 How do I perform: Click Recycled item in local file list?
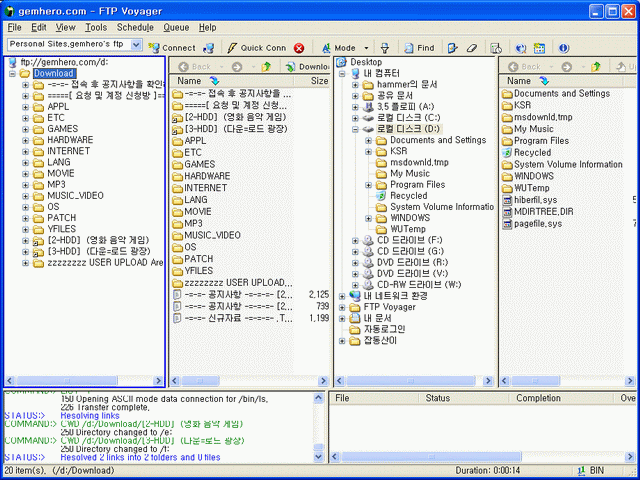[532, 153]
